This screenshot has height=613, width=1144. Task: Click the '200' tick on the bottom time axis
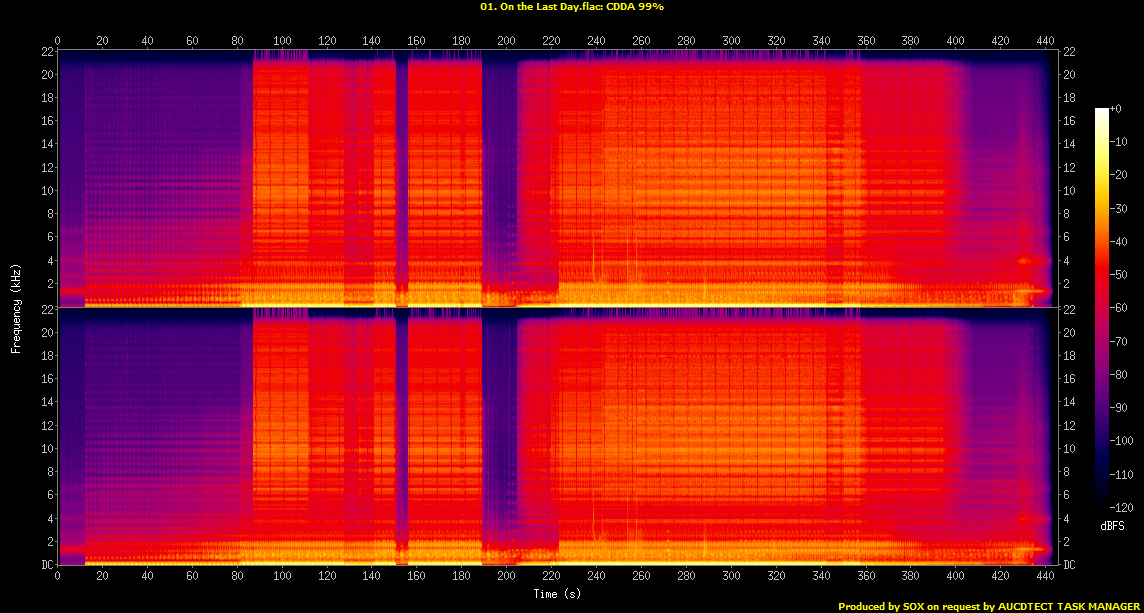coord(506,576)
